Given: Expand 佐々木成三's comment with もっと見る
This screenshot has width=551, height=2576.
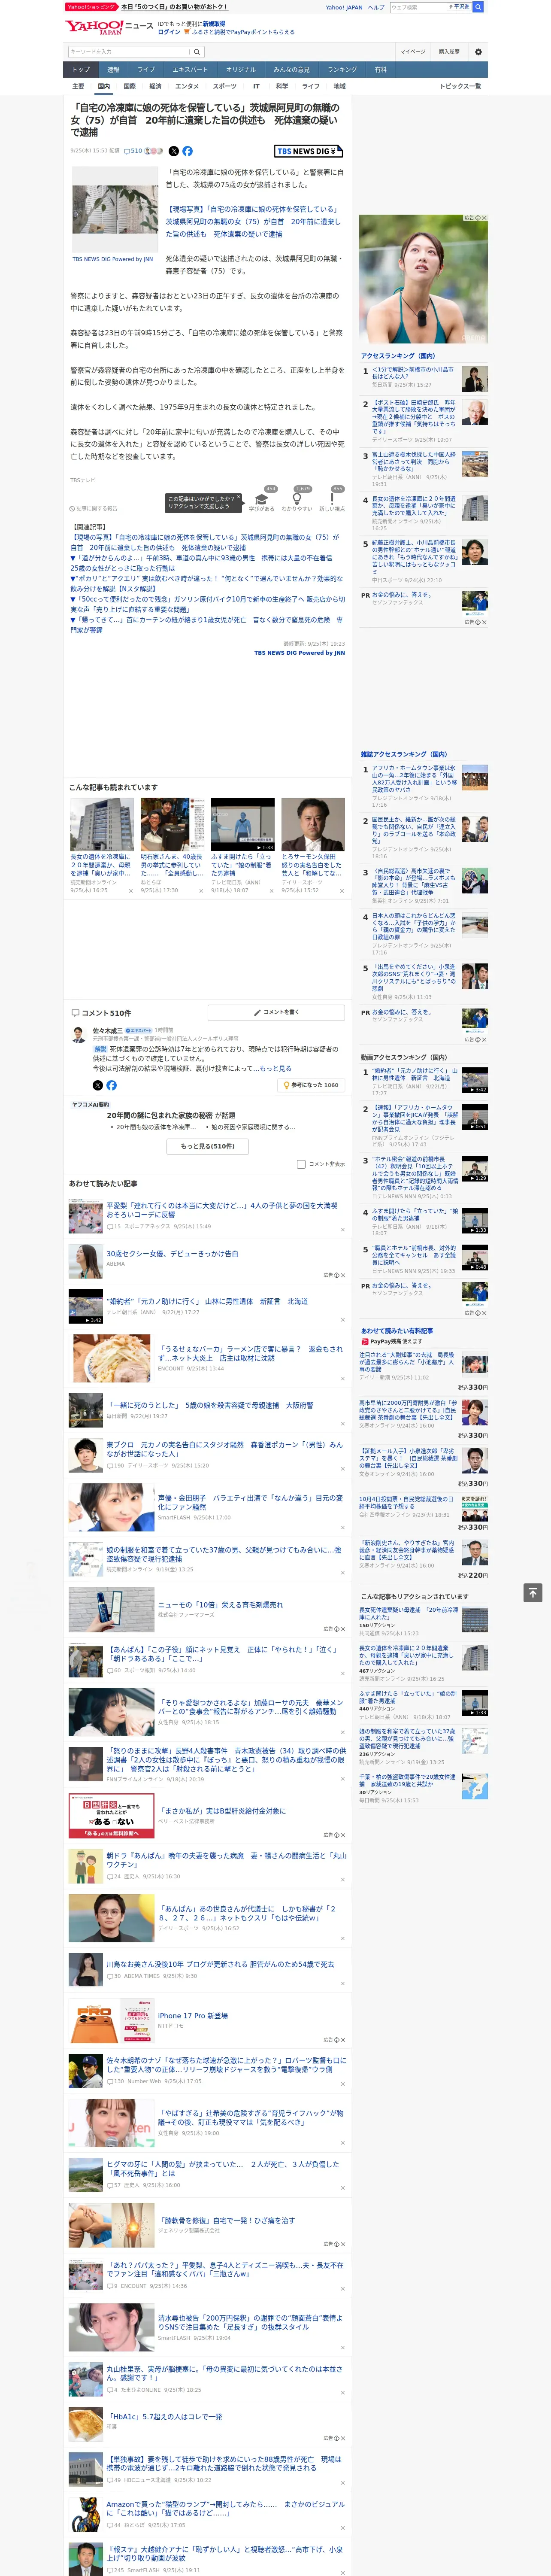Looking at the screenshot, I should coord(276,1068).
